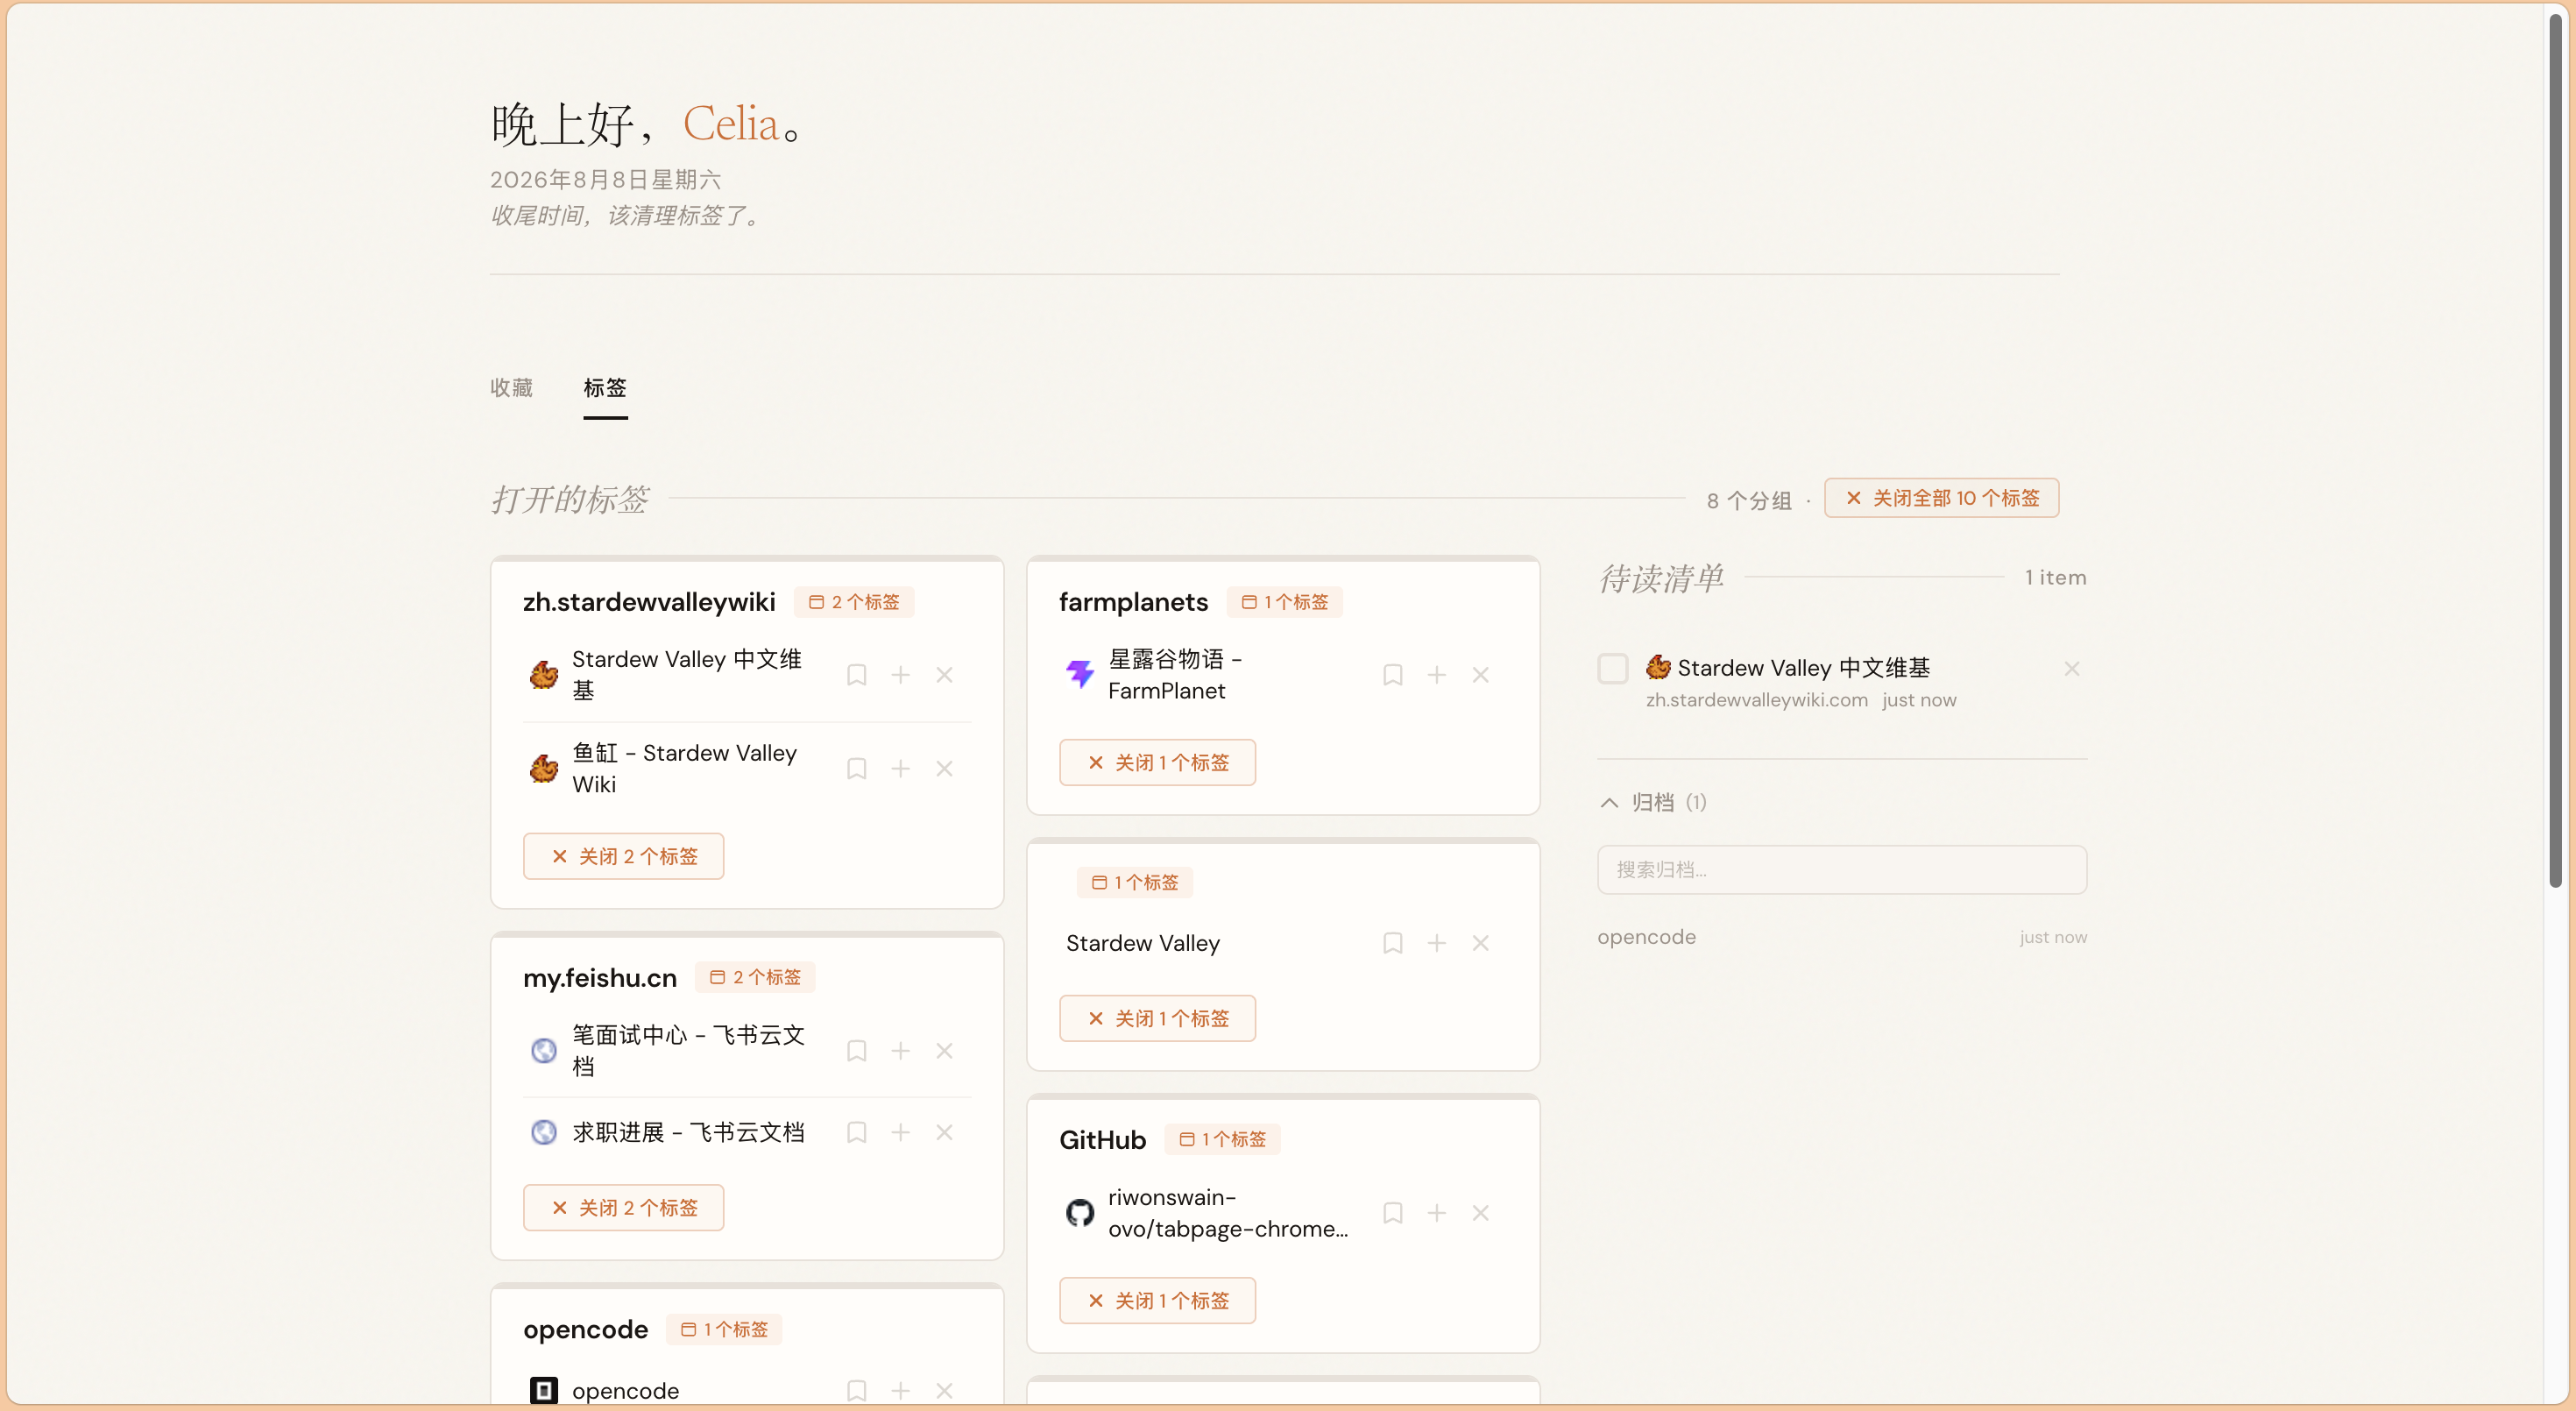Bookmark the 星露谷物语 - FarmPlanet tab
This screenshot has width=2576, height=1411.
click(1392, 675)
